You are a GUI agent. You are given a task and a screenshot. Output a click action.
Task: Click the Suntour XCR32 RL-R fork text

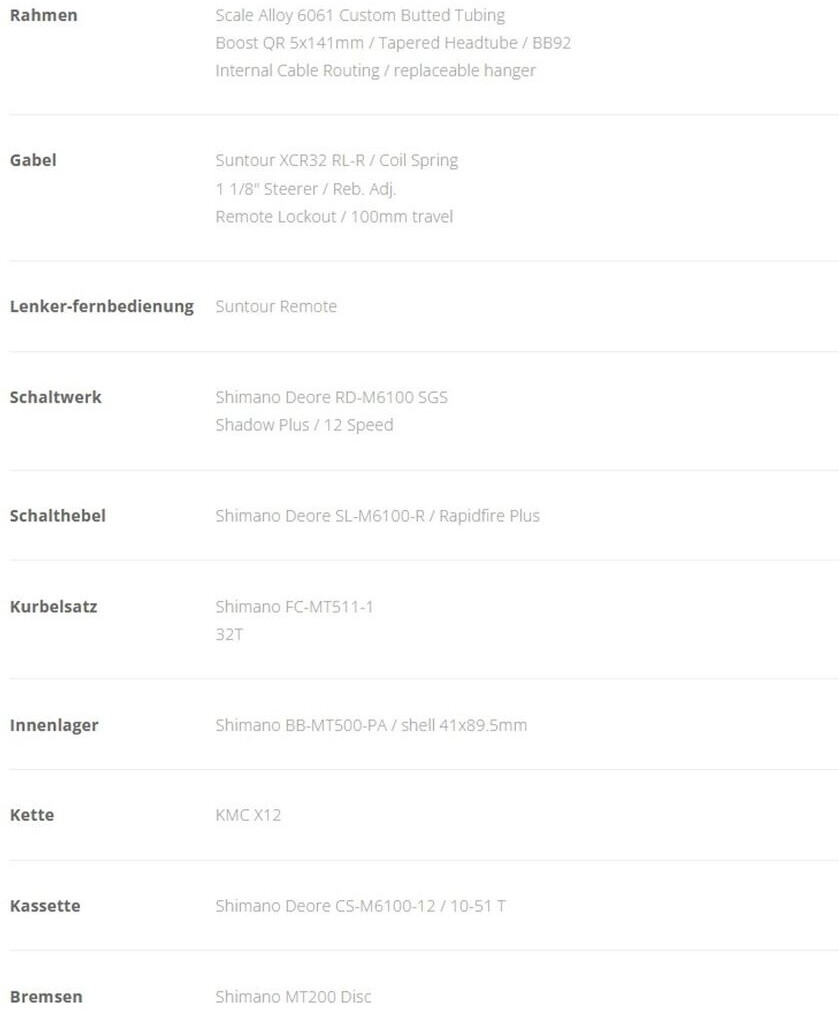coord(336,160)
